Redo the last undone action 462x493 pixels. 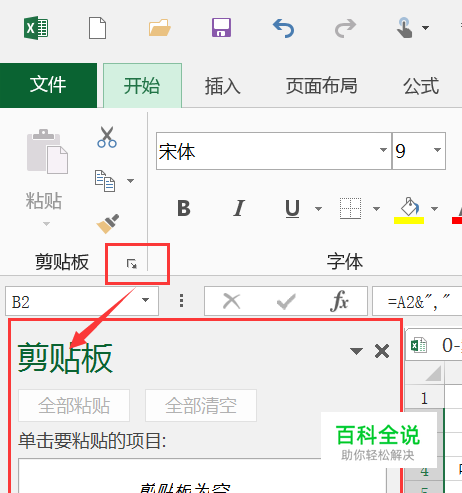(x=345, y=28)
